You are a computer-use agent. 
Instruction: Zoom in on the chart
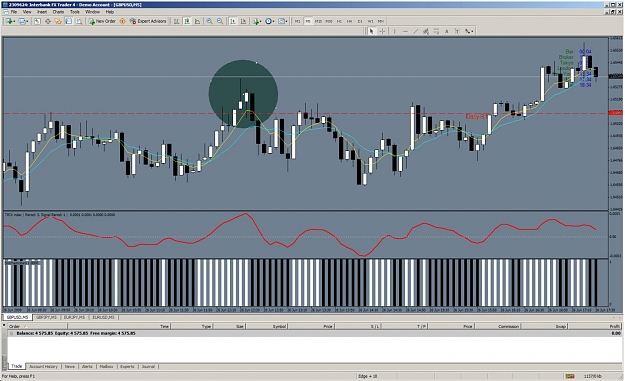(209, 21)
